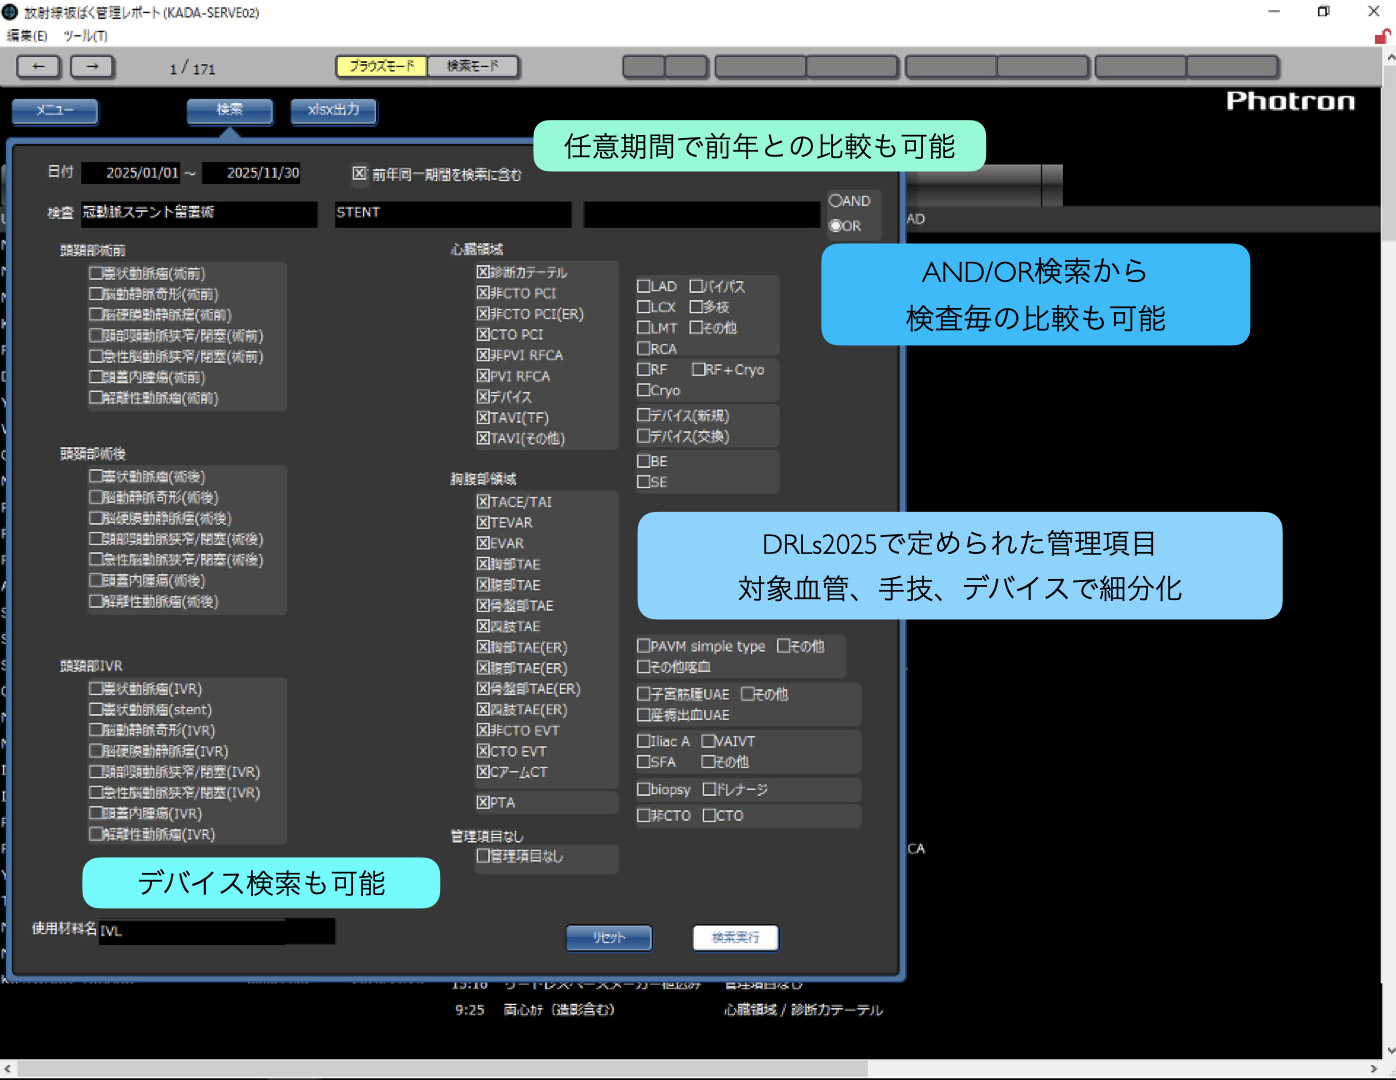1396x1080 pixels.
Task: Click the end date field 2025/11/30
Action: coord(252,173)
